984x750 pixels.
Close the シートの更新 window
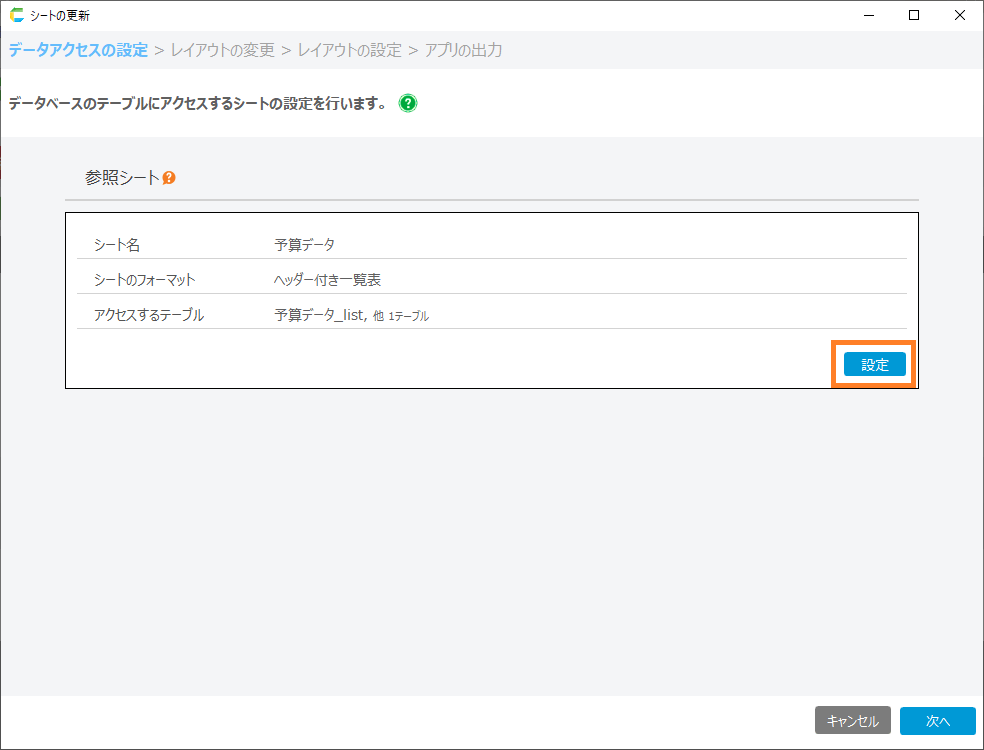click(x=959, y=15)
